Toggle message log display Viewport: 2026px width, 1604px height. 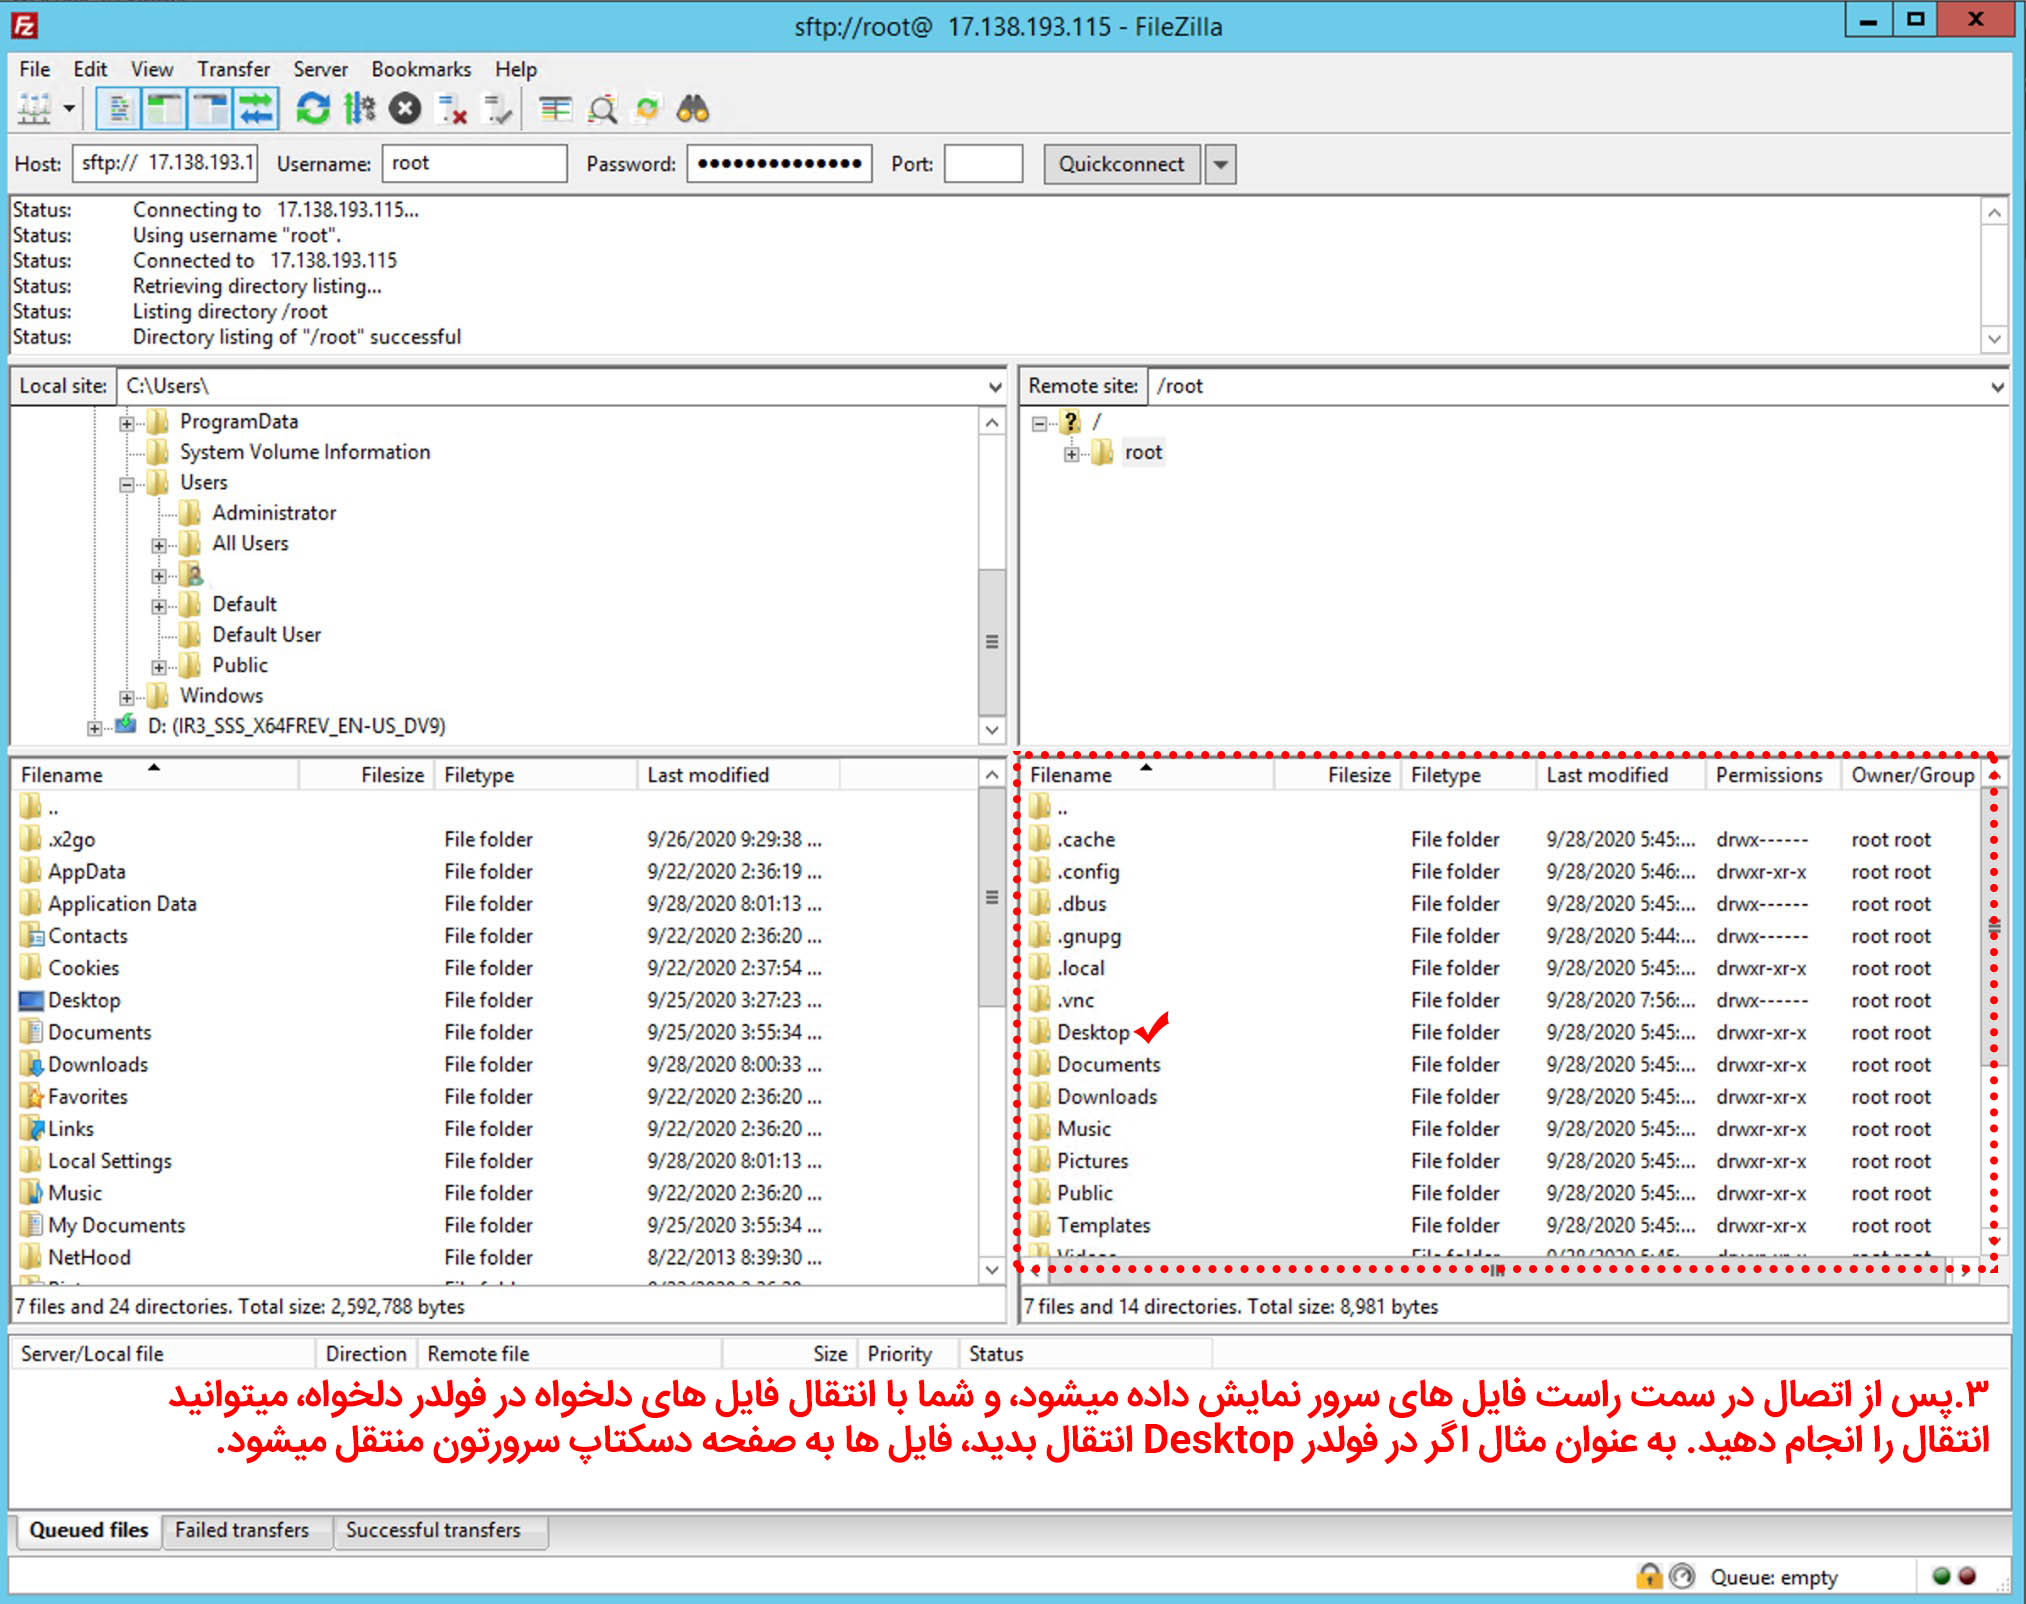point(119,109)
